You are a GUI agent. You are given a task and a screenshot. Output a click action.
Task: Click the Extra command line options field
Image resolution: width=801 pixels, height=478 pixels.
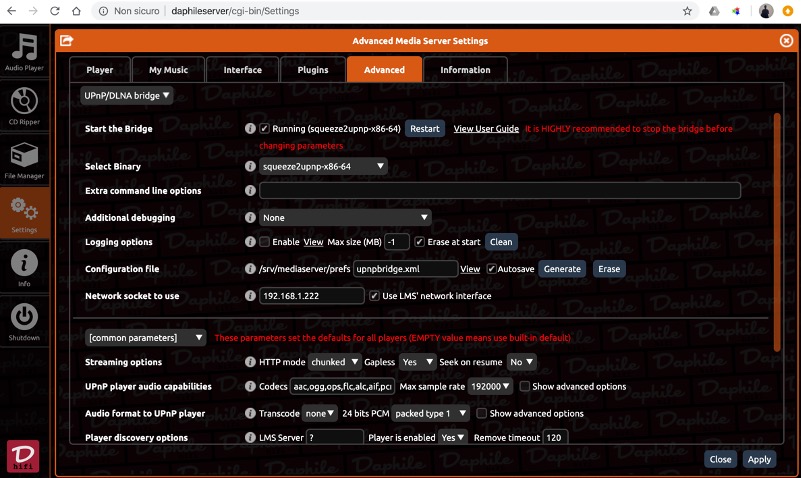pos(500,190)
